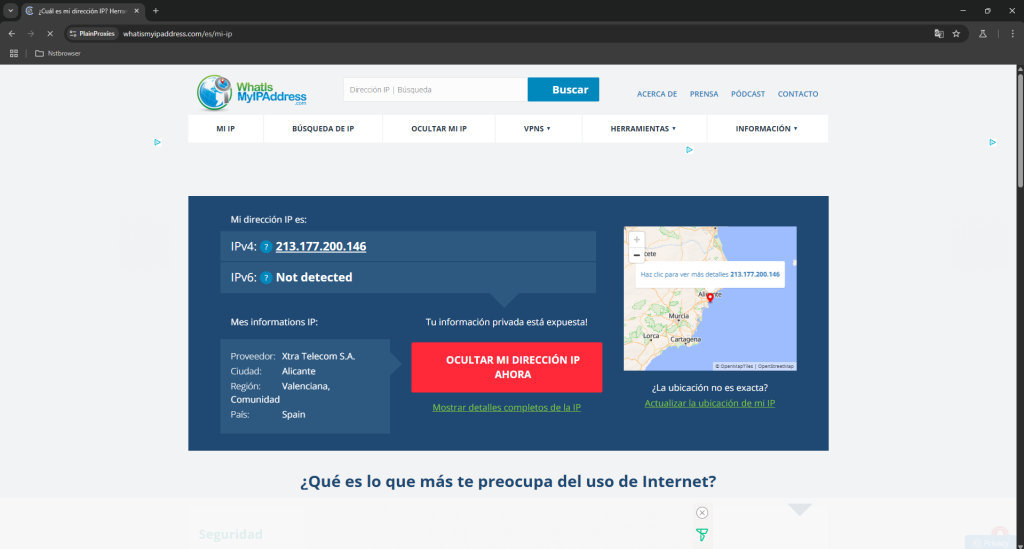Viewport: 1024px width, 549px height.
Task: Open a new tab with plus button
Action: [x=155, y=10]
